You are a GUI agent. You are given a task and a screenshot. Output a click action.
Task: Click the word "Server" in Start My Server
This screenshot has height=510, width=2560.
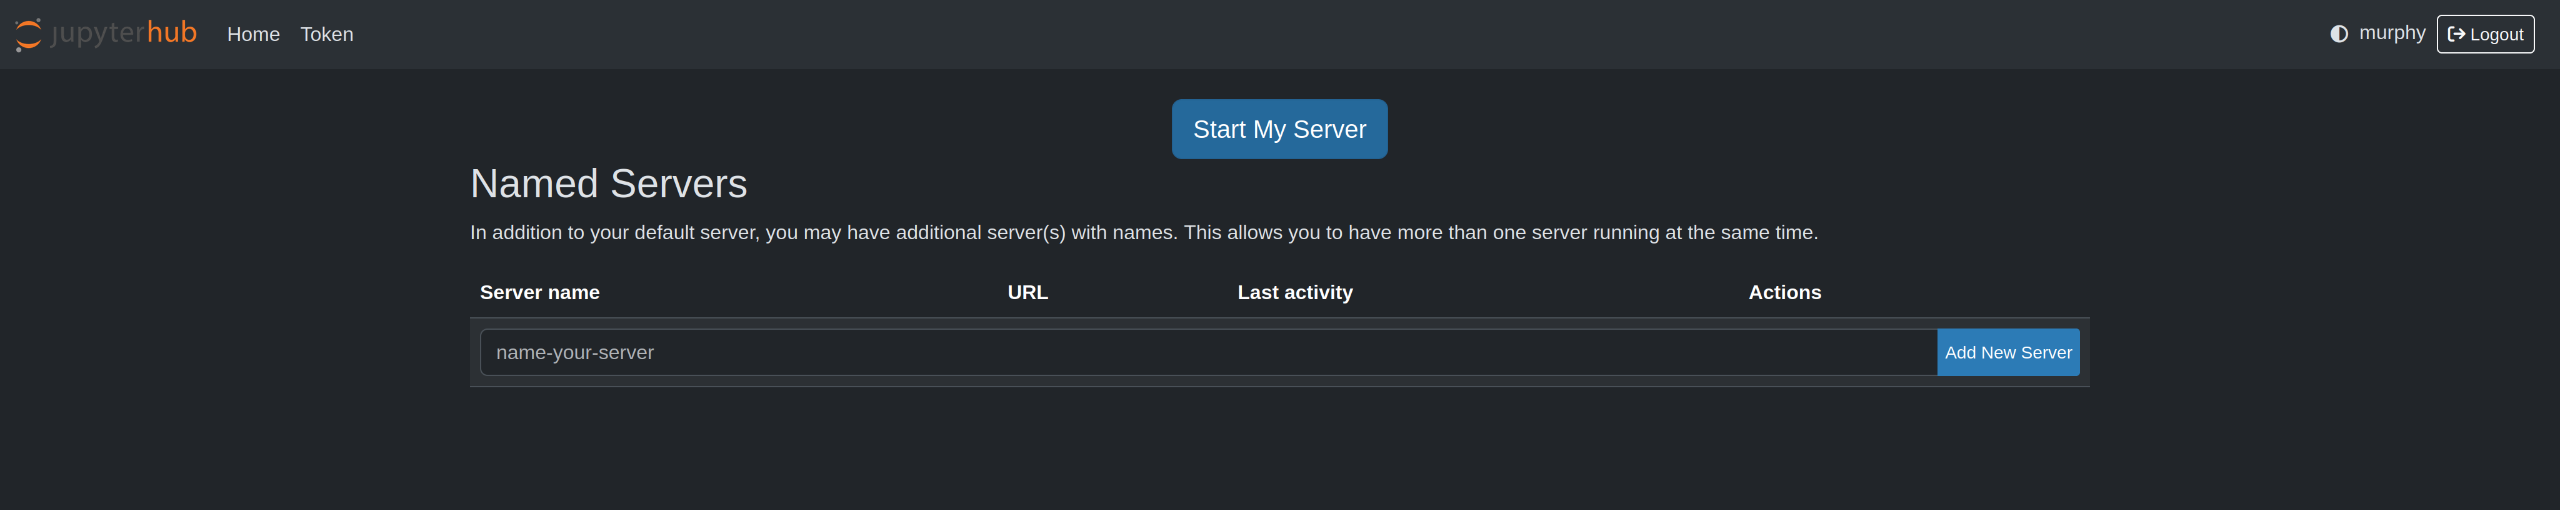[x=1329, y=130]
